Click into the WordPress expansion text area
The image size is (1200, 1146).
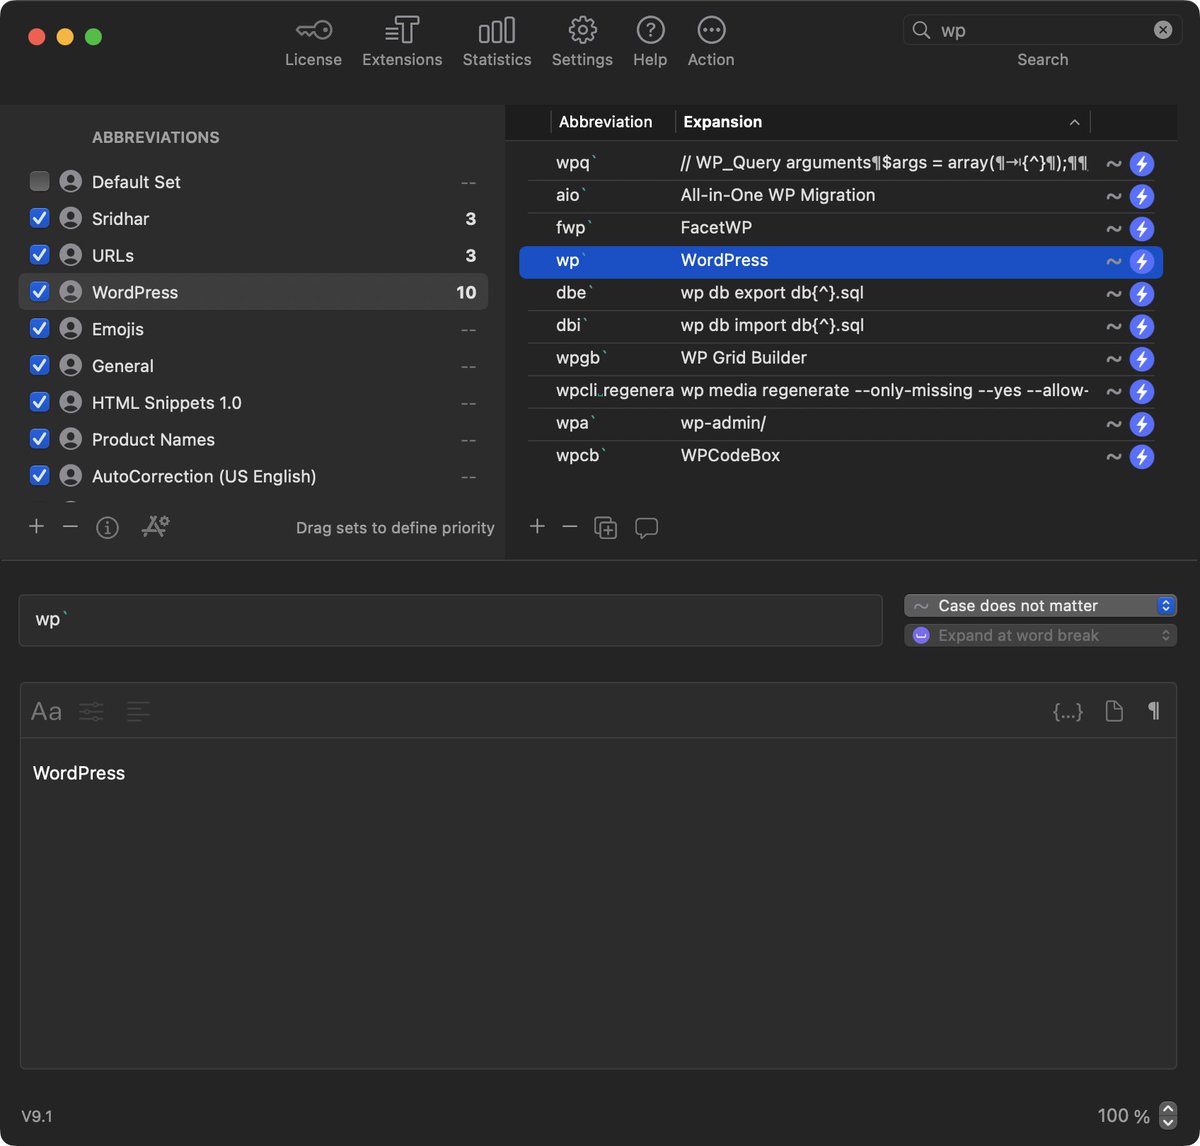click(x=598, y=903)
